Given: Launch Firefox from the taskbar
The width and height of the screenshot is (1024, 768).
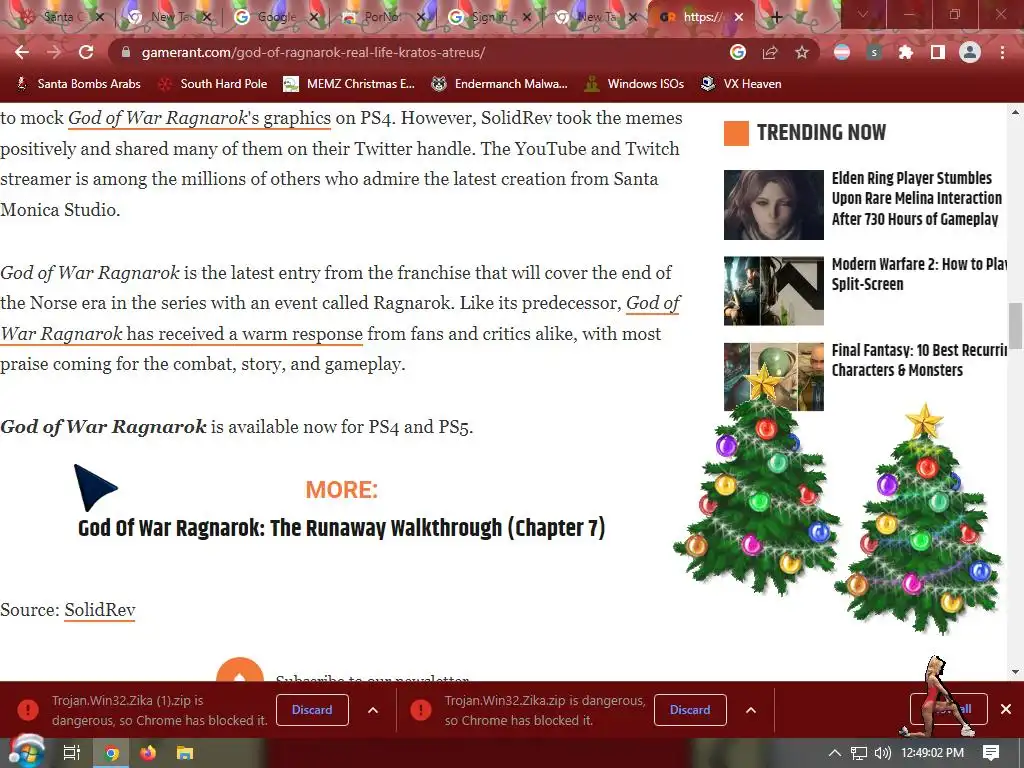Looking at the screenshot, I should (x=148, y=753).
